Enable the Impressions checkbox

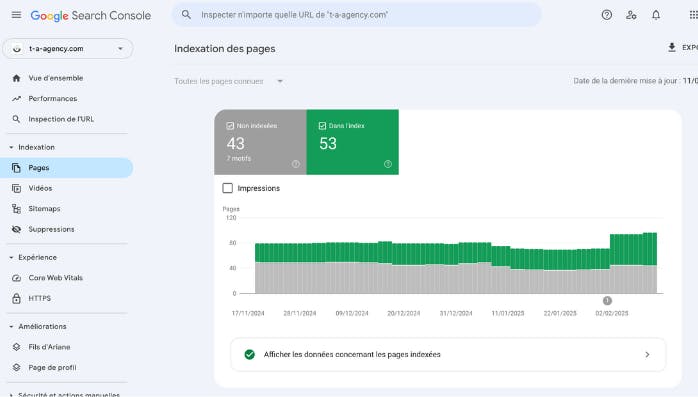click(227, 188)
